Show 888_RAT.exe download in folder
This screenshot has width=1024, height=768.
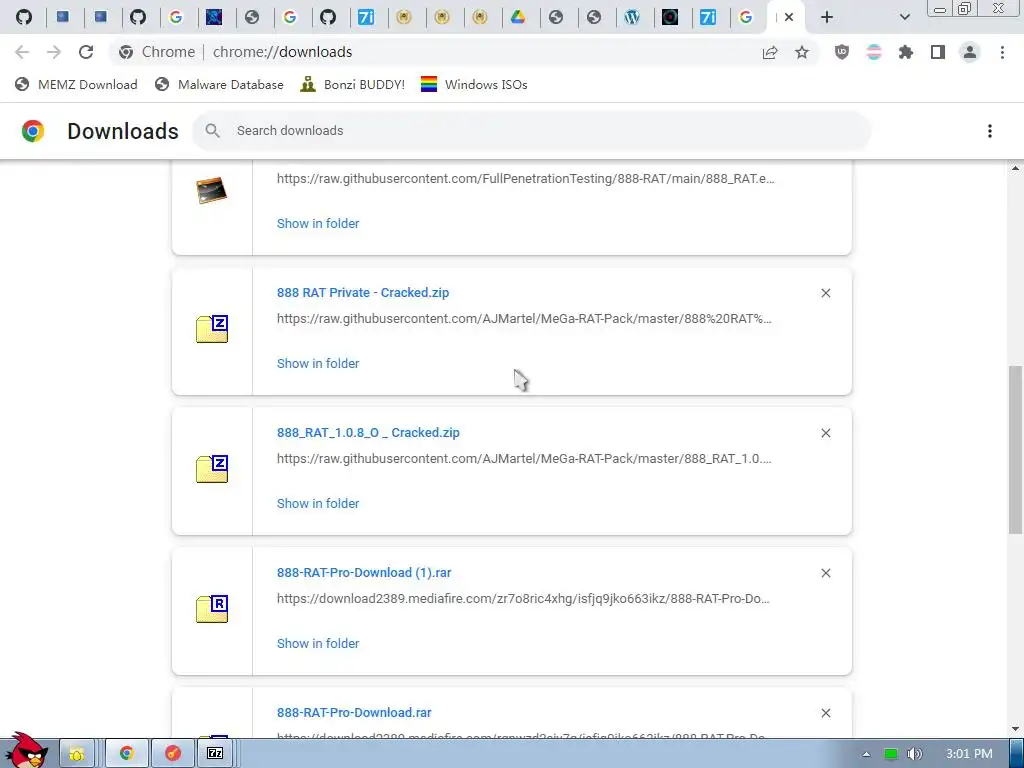[x=318, y=223]
